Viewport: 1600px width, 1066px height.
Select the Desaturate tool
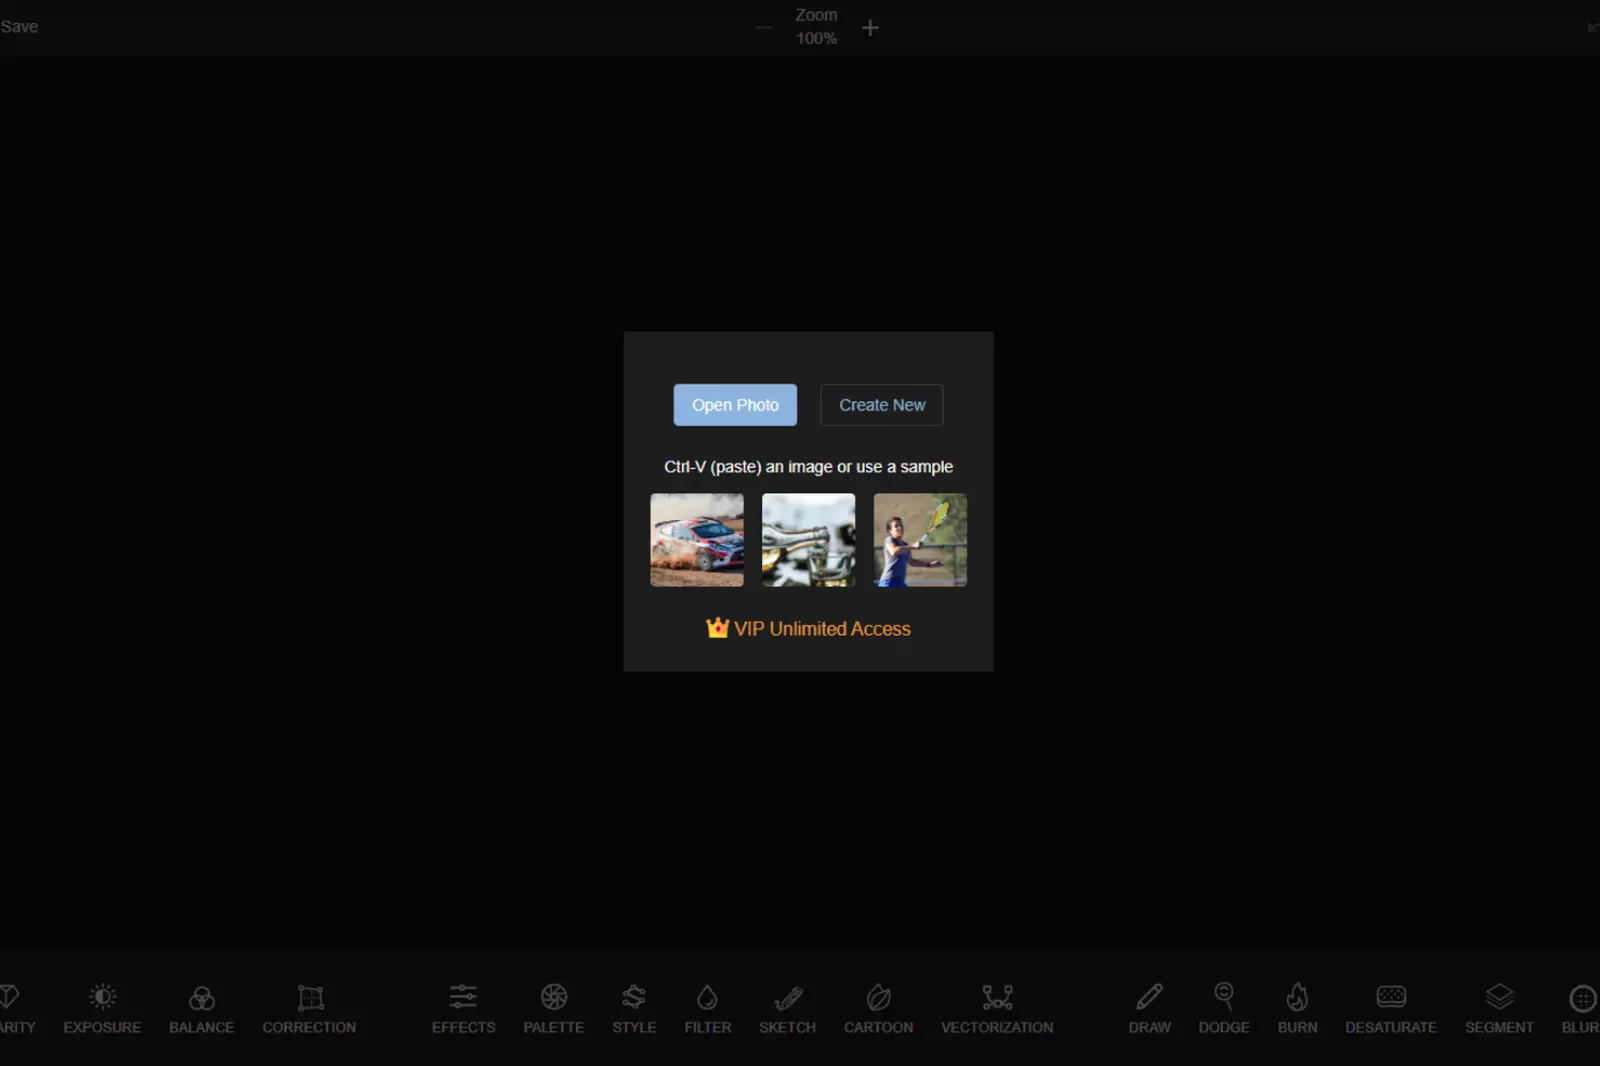[x=1390, y=1008]
